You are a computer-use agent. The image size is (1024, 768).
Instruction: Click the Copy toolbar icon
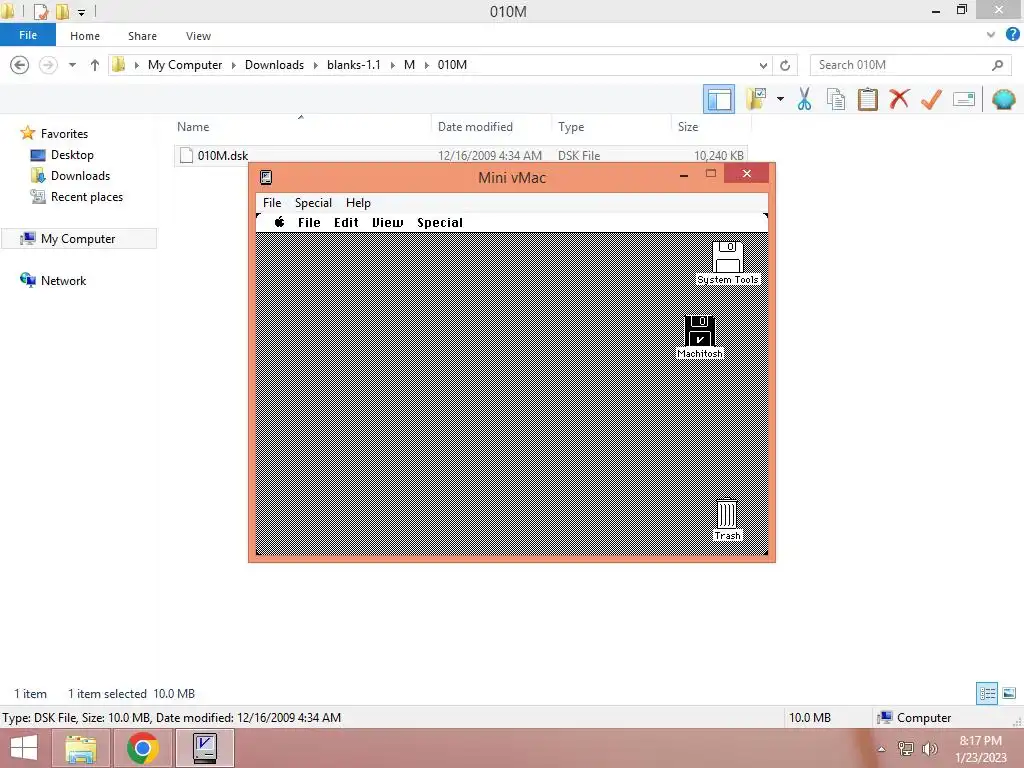click(836, 99)
